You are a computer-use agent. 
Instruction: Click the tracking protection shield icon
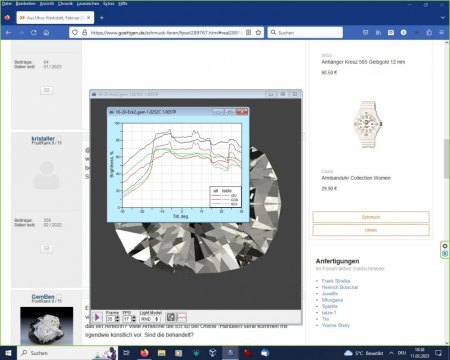tap(75, 33)
